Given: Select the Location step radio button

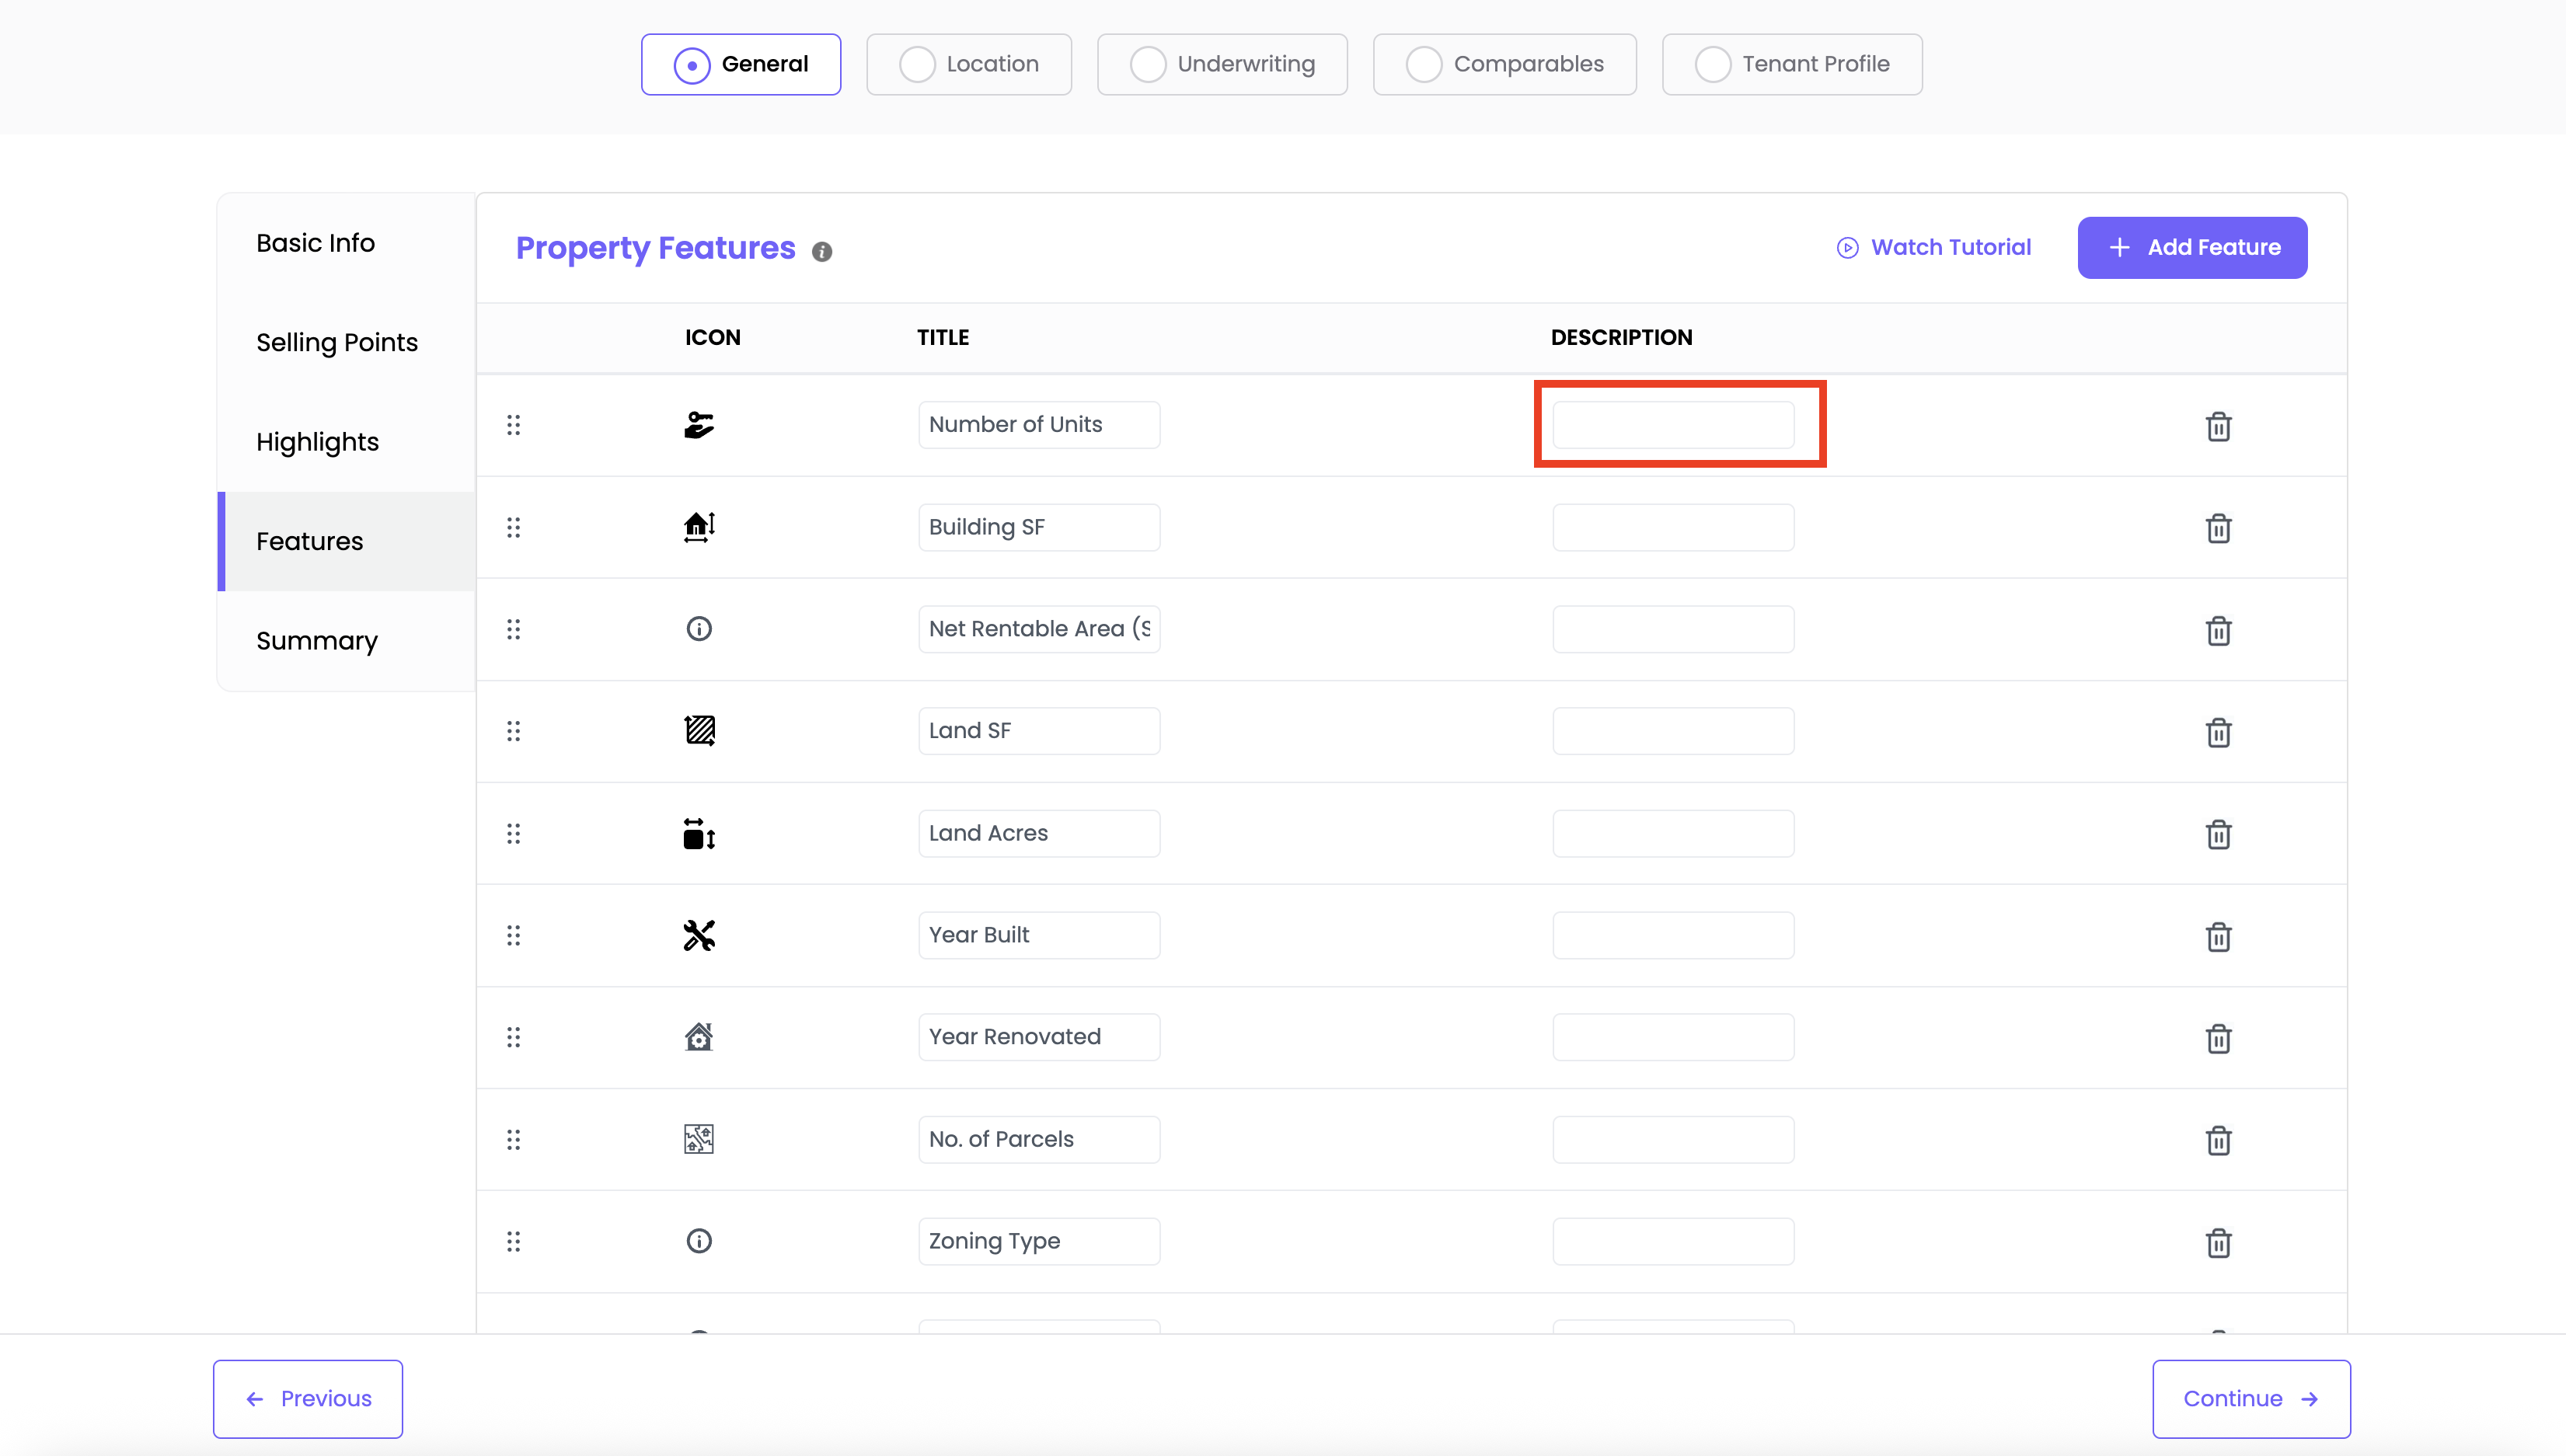Looking at the screenshot, I should (916, 64).
